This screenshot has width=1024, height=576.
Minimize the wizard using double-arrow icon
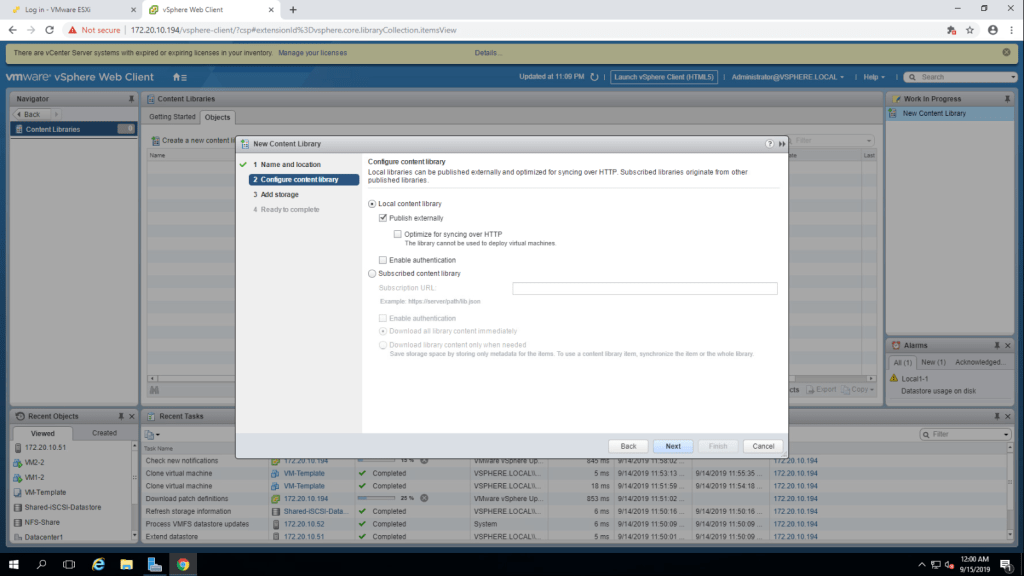(781, 144)
